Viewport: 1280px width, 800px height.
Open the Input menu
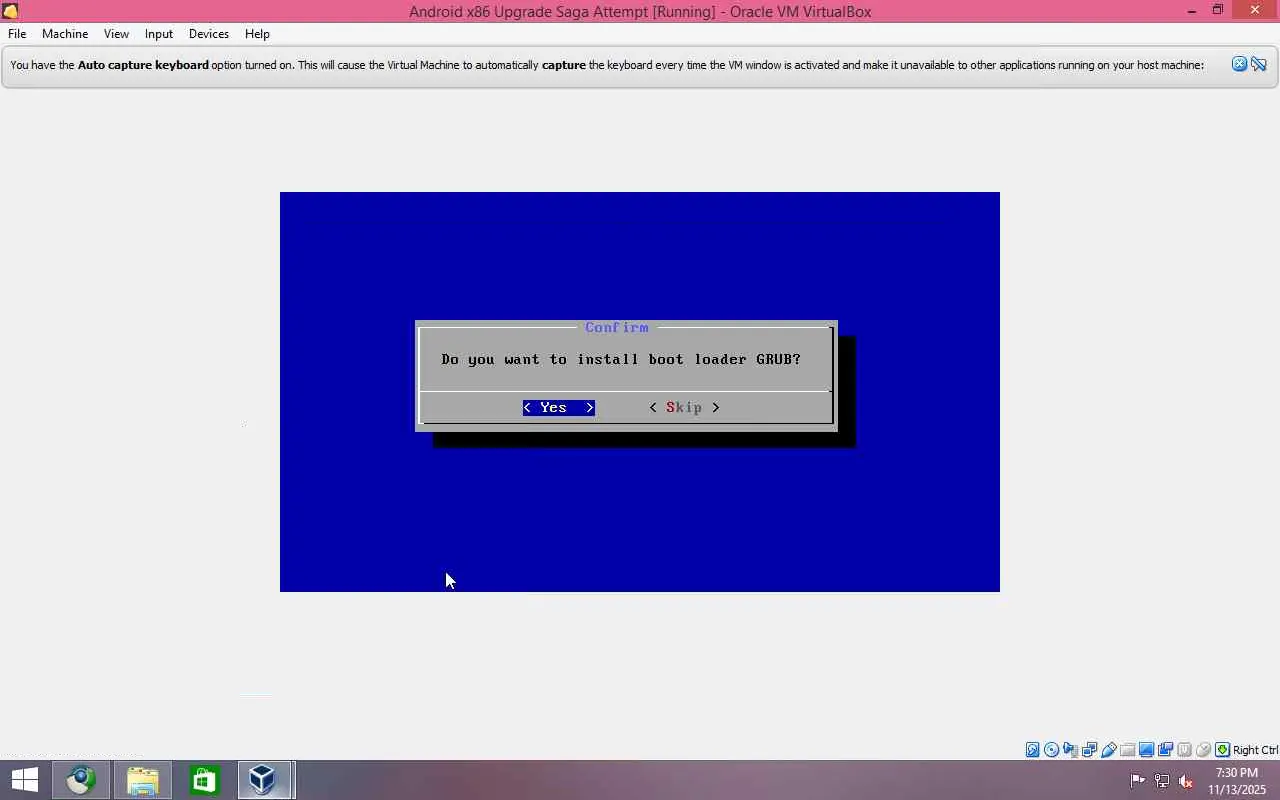tap(159, 34)
